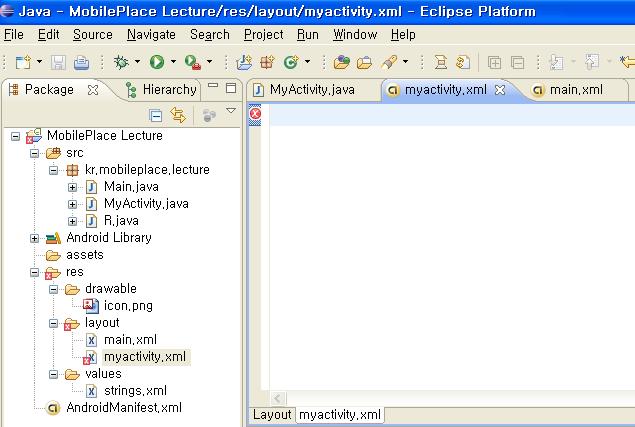
Task: Open the Window menu
Action: pos(355,35)
